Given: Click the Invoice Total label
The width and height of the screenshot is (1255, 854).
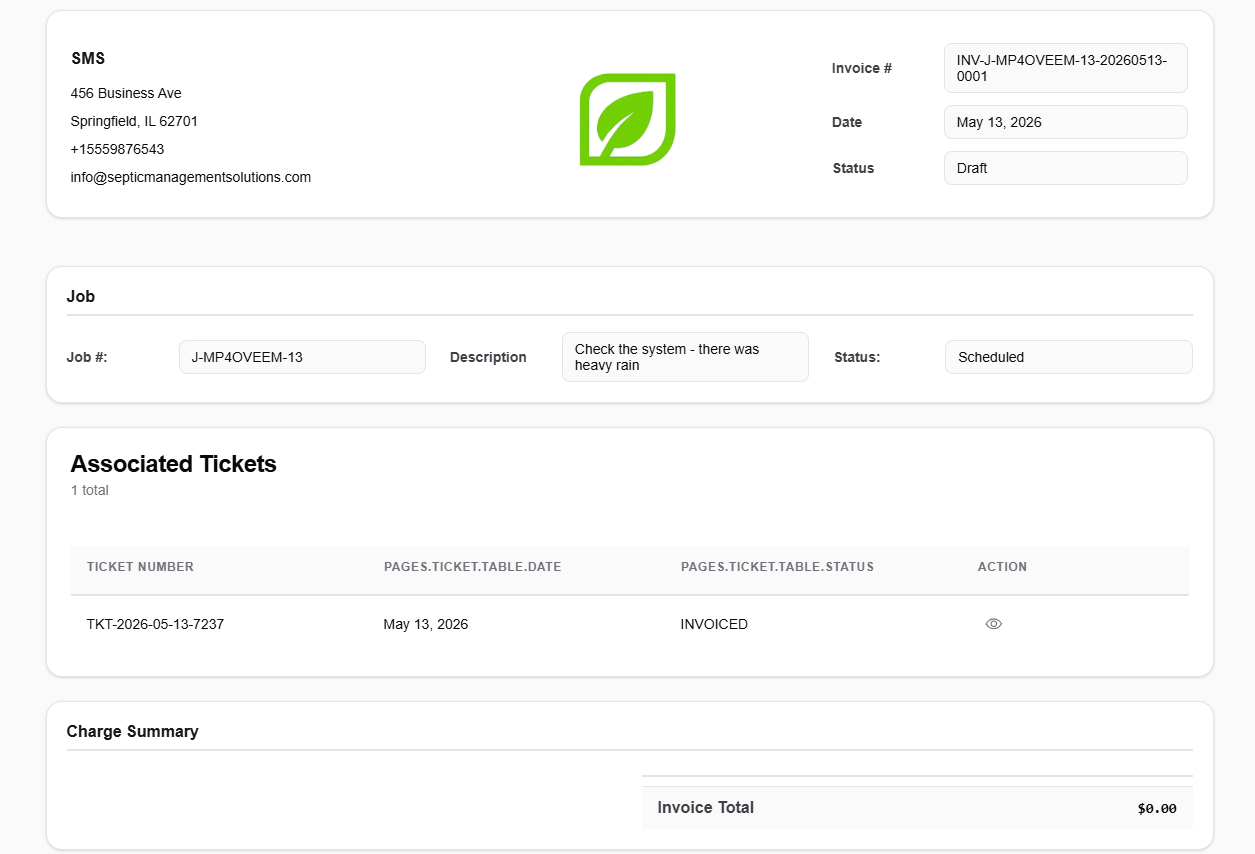Looking at the screenshot, I should 706,807.
